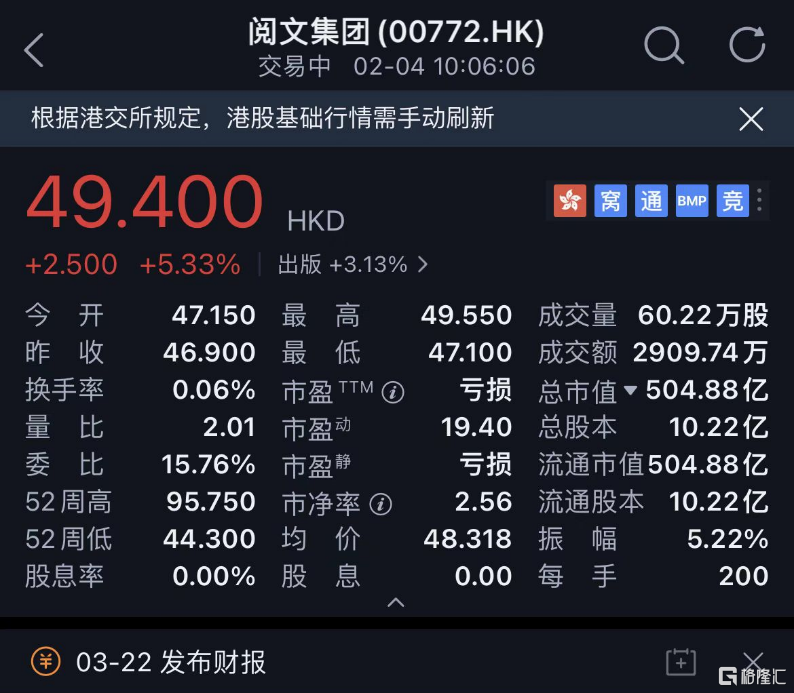Tap the 阅文集团 (00772.HK) title

pyautogui.click(x=396, y=33)
